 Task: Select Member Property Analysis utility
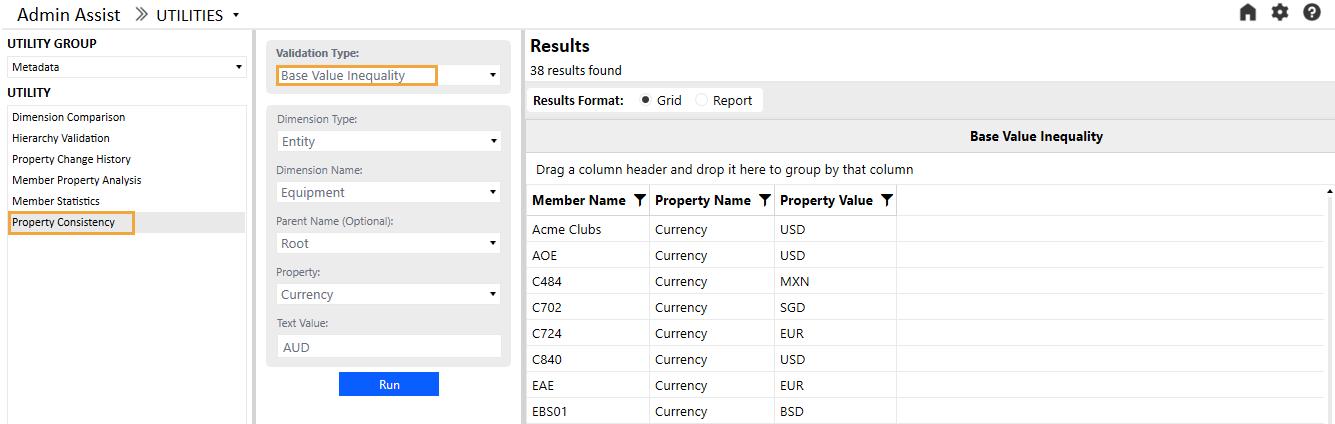pyautogui.click(x=77, y=181)
